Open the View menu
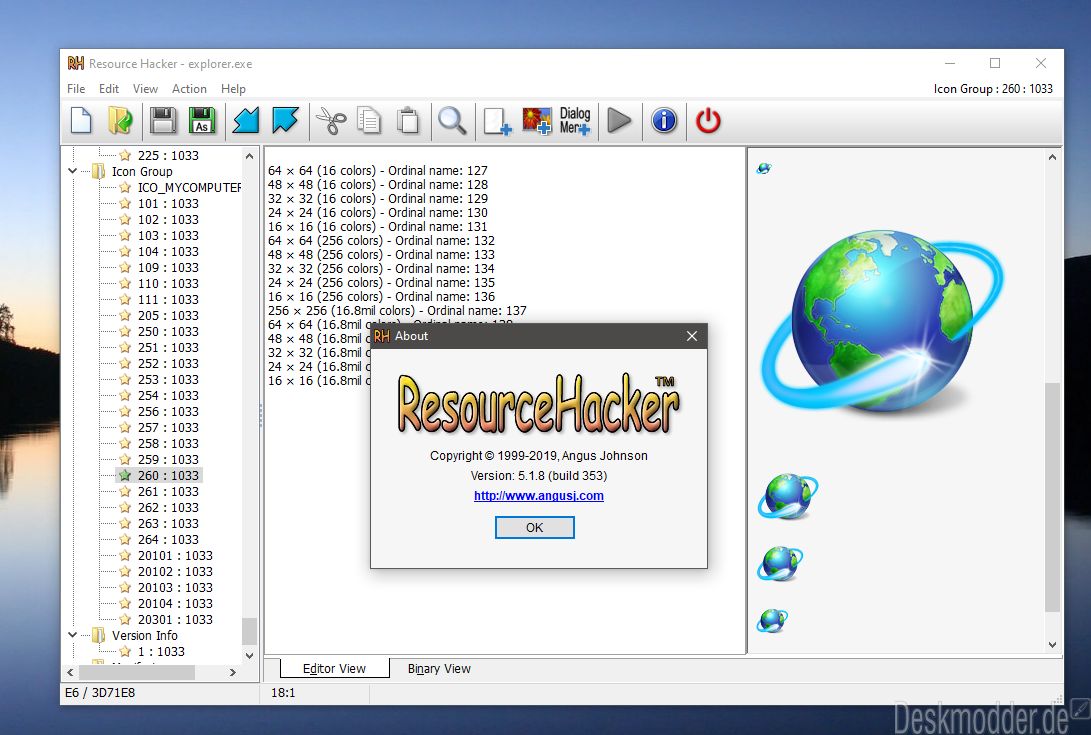This screenshot has height=735, width=1091. pyautogui.click(x=145, y=89)
